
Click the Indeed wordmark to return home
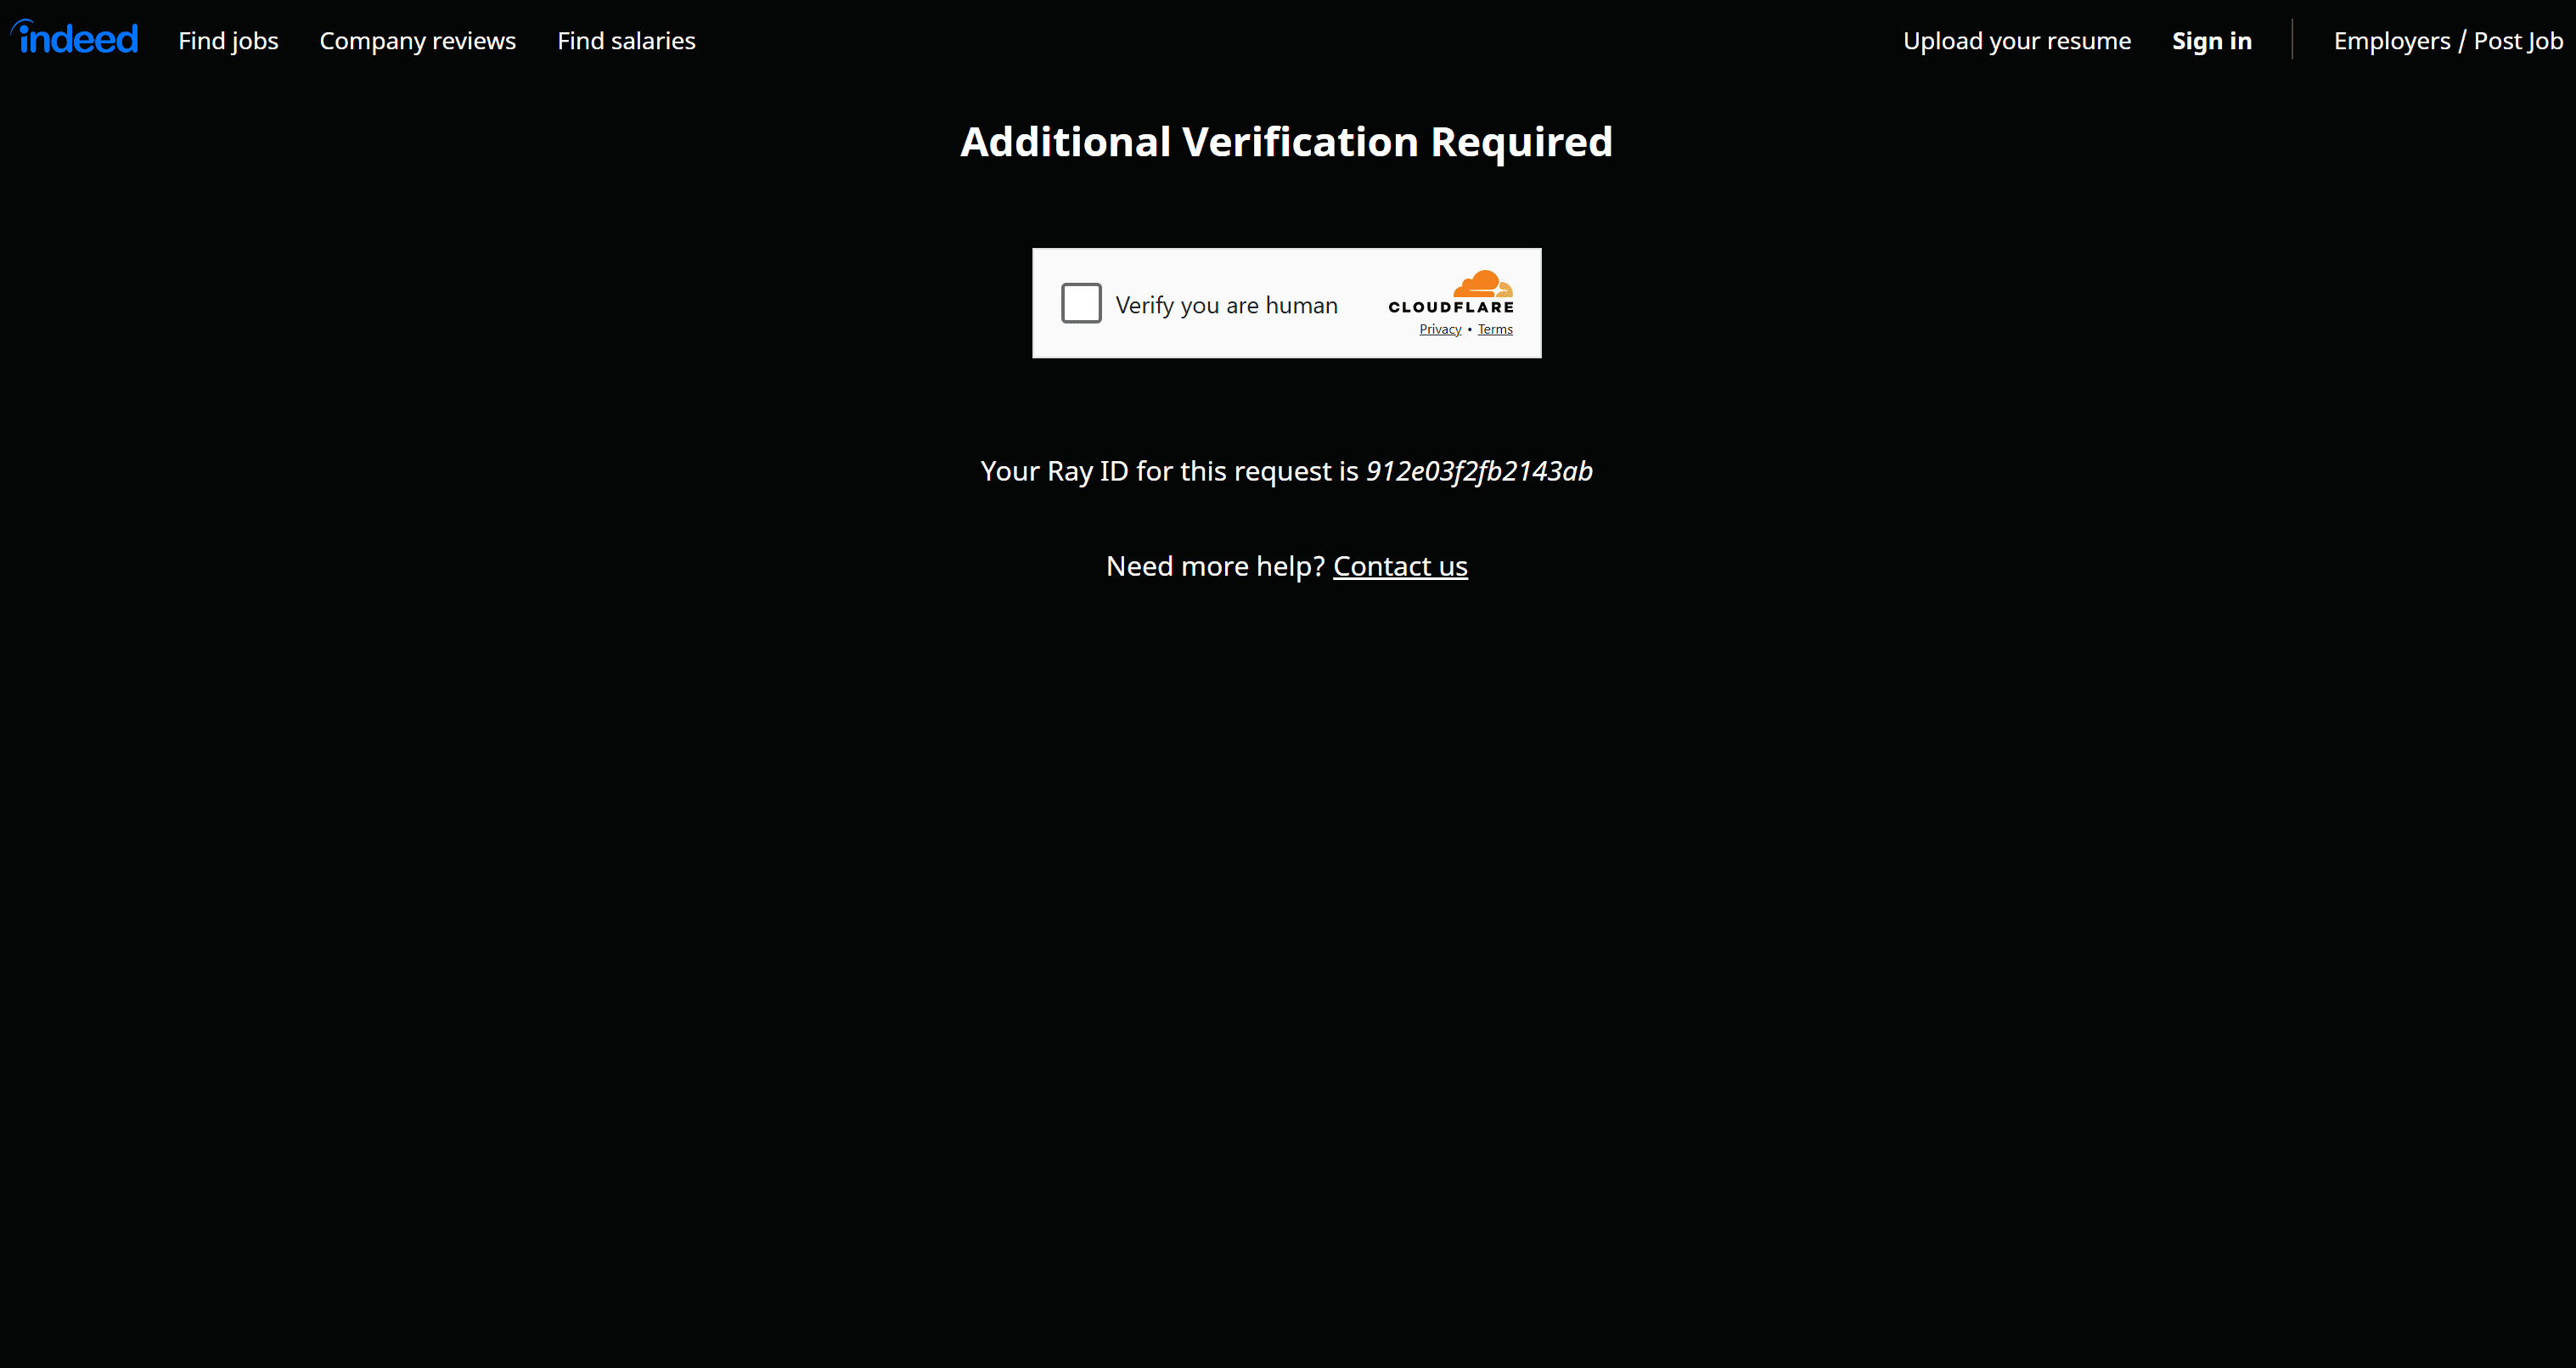(x=73, y=37)
